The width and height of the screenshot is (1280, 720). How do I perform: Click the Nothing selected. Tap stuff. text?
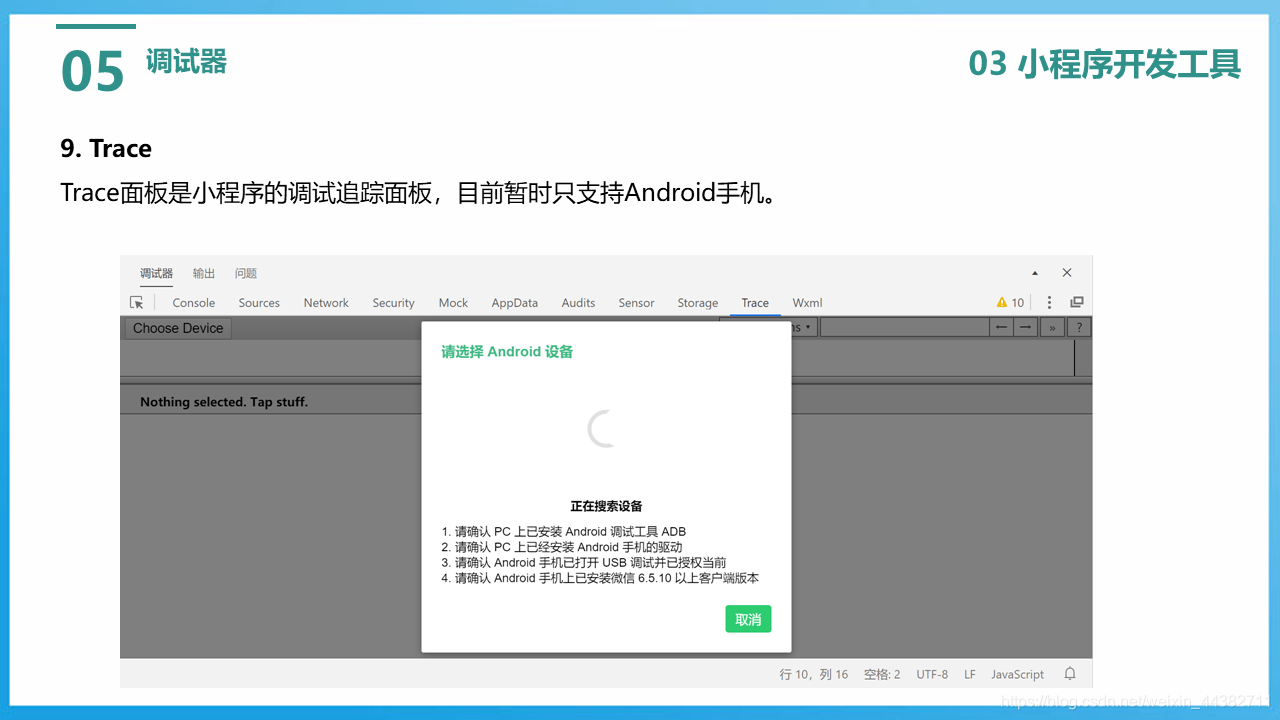click(224, 402)
